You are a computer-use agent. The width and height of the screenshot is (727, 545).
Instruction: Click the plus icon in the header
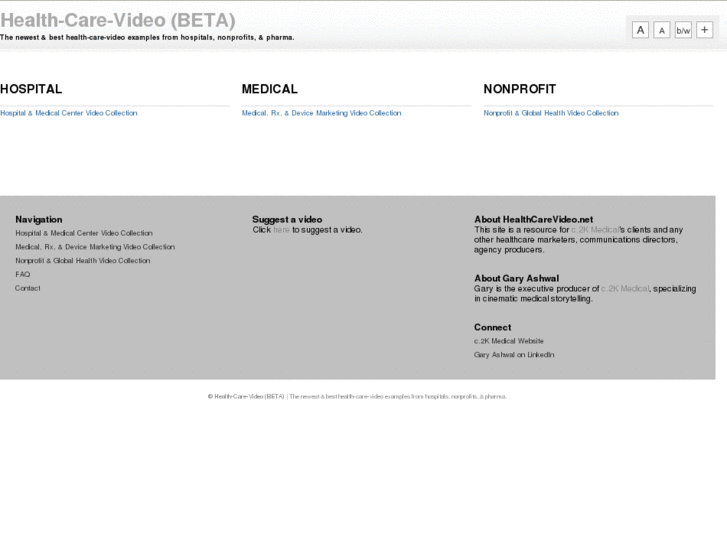point(704,30)
